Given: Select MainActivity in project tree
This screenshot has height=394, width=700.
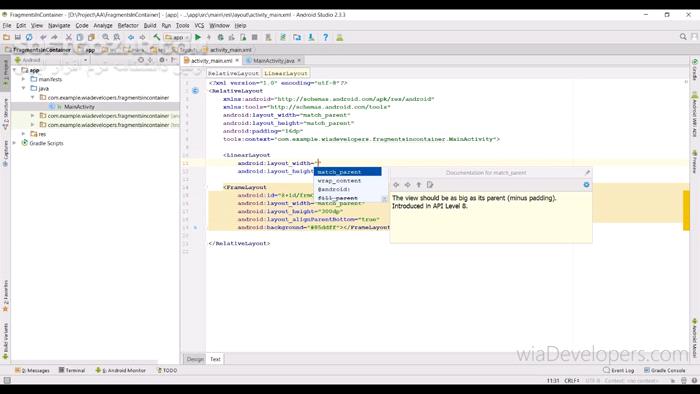Looking at the screenshot, I should 79,107.
